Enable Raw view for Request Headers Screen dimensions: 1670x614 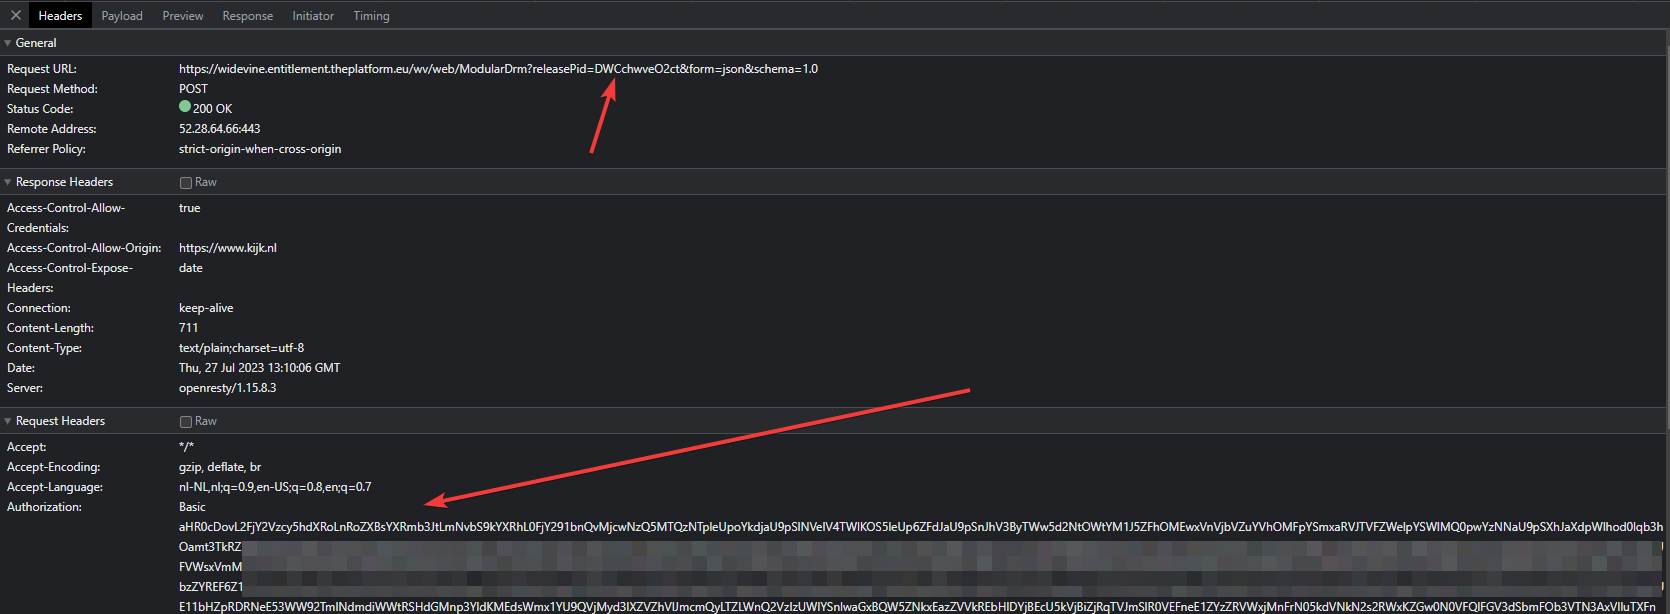click(186, 421)
